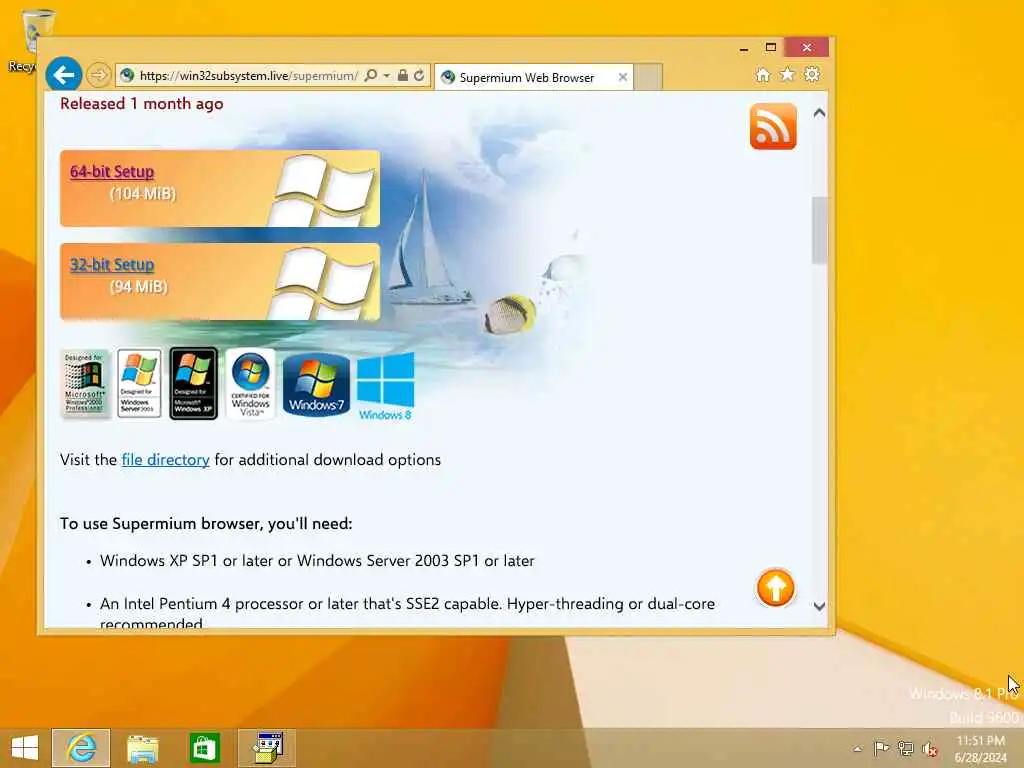
Task: Click the Windows Server 2003 badge
Action: [139, 384]
